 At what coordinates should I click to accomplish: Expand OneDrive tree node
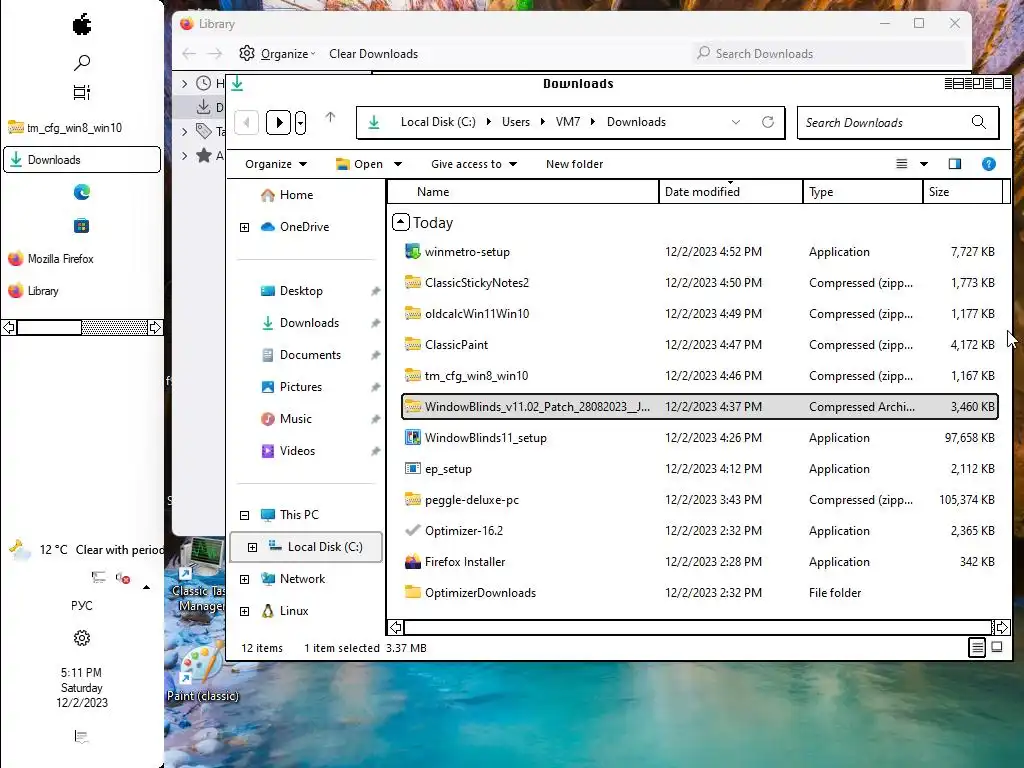(244, 227)
